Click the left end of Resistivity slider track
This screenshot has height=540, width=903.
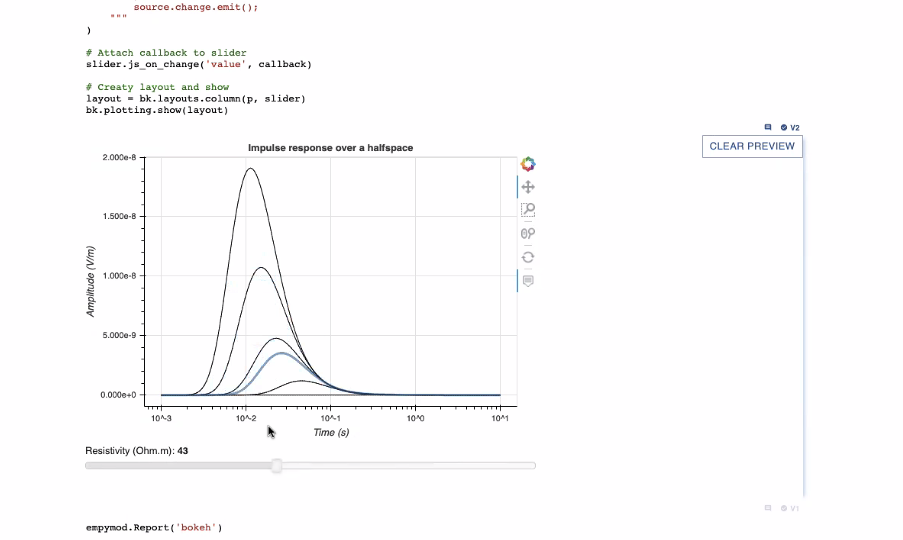89,466
